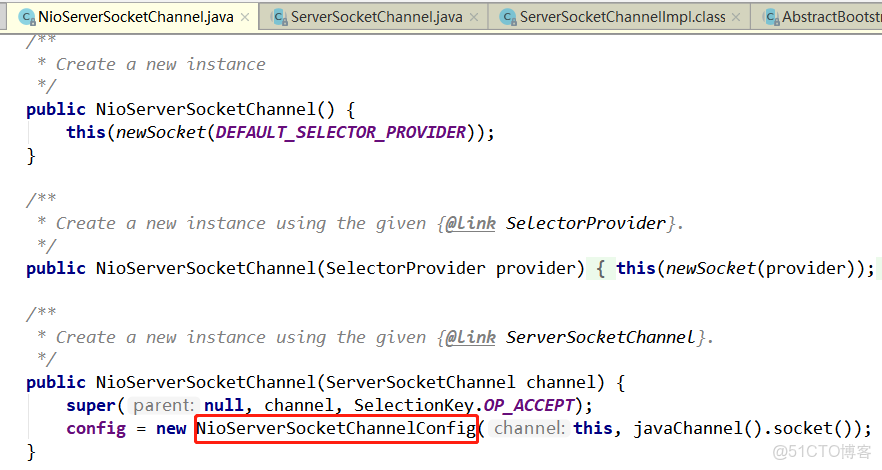Click the class icon on the ServerSocketChannel.java tab
The width and height of the screenshot is (882, 470).
[x=279, y=17]
